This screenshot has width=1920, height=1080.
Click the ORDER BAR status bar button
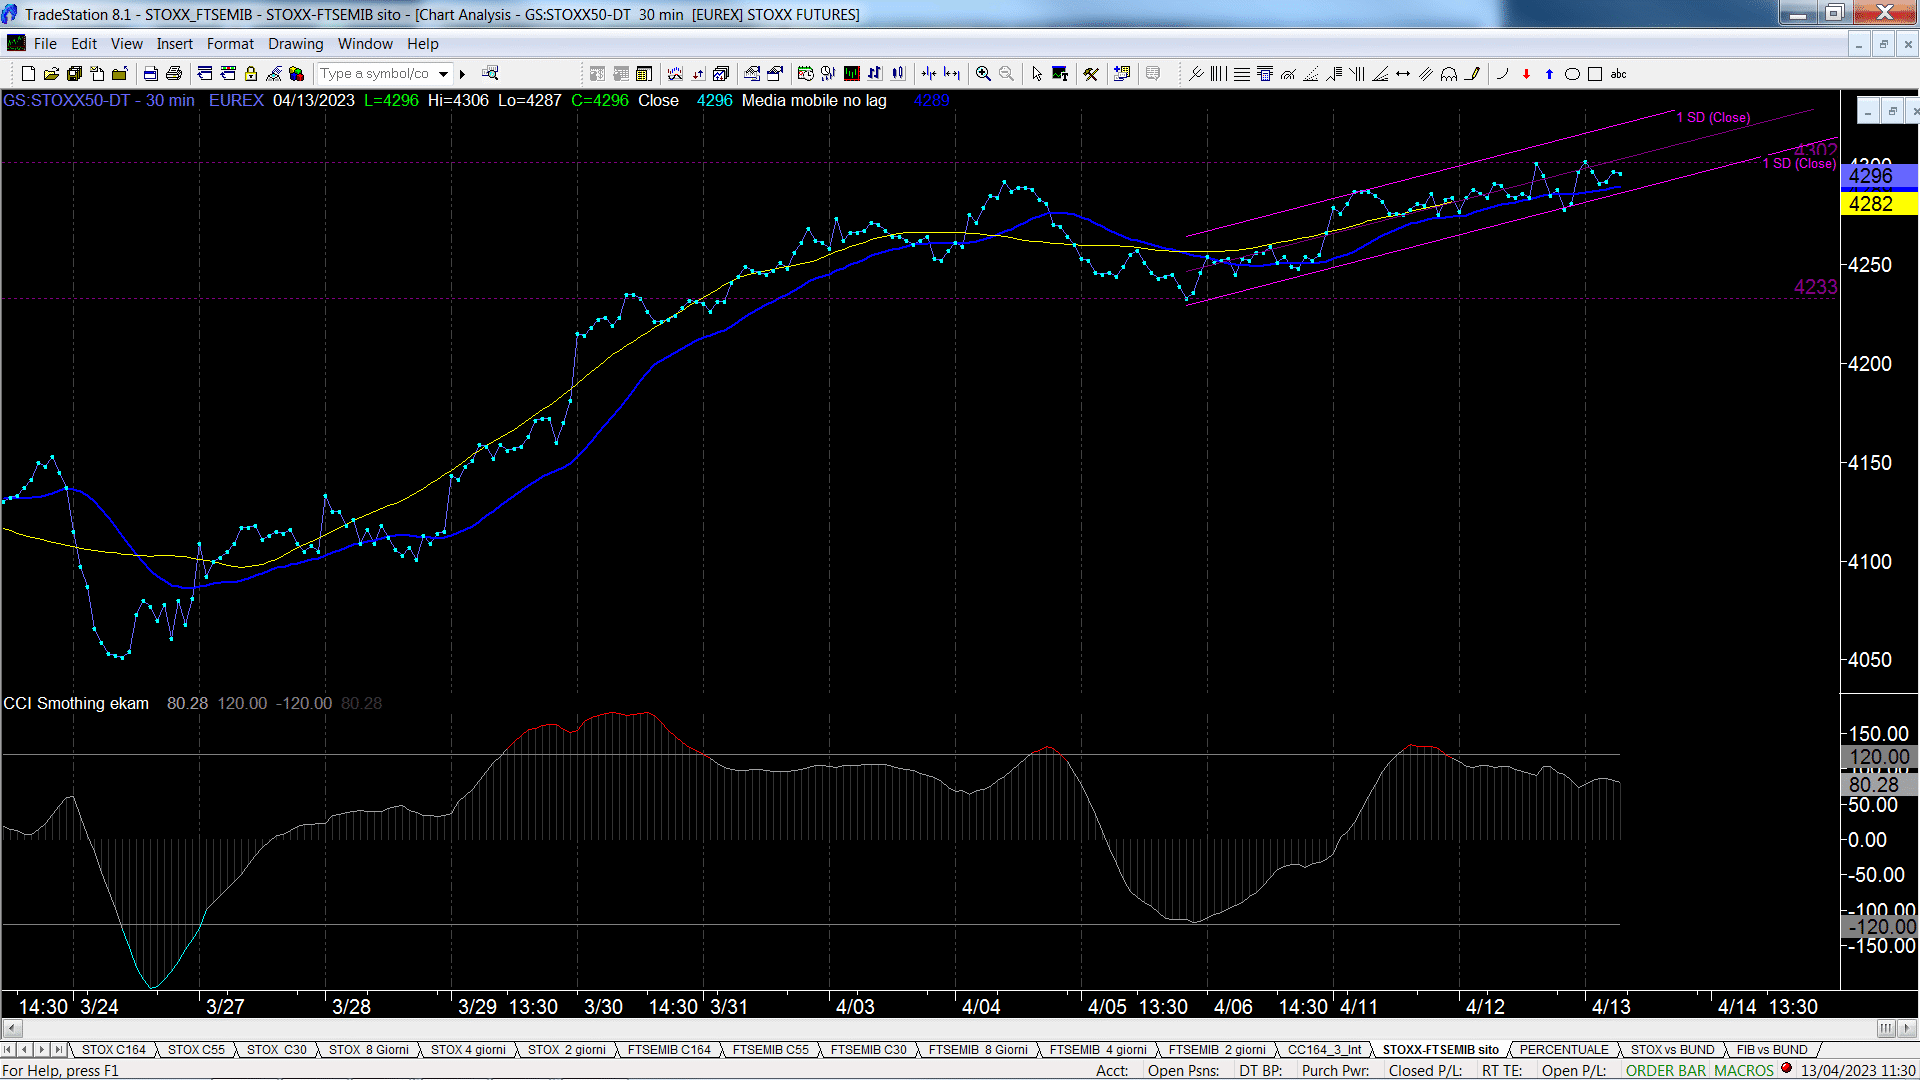tap(1666, 1070)
